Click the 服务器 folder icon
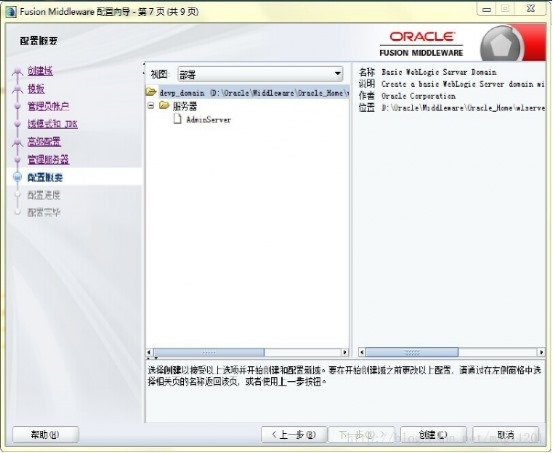The image size is (553, 453). pos(164,105)
